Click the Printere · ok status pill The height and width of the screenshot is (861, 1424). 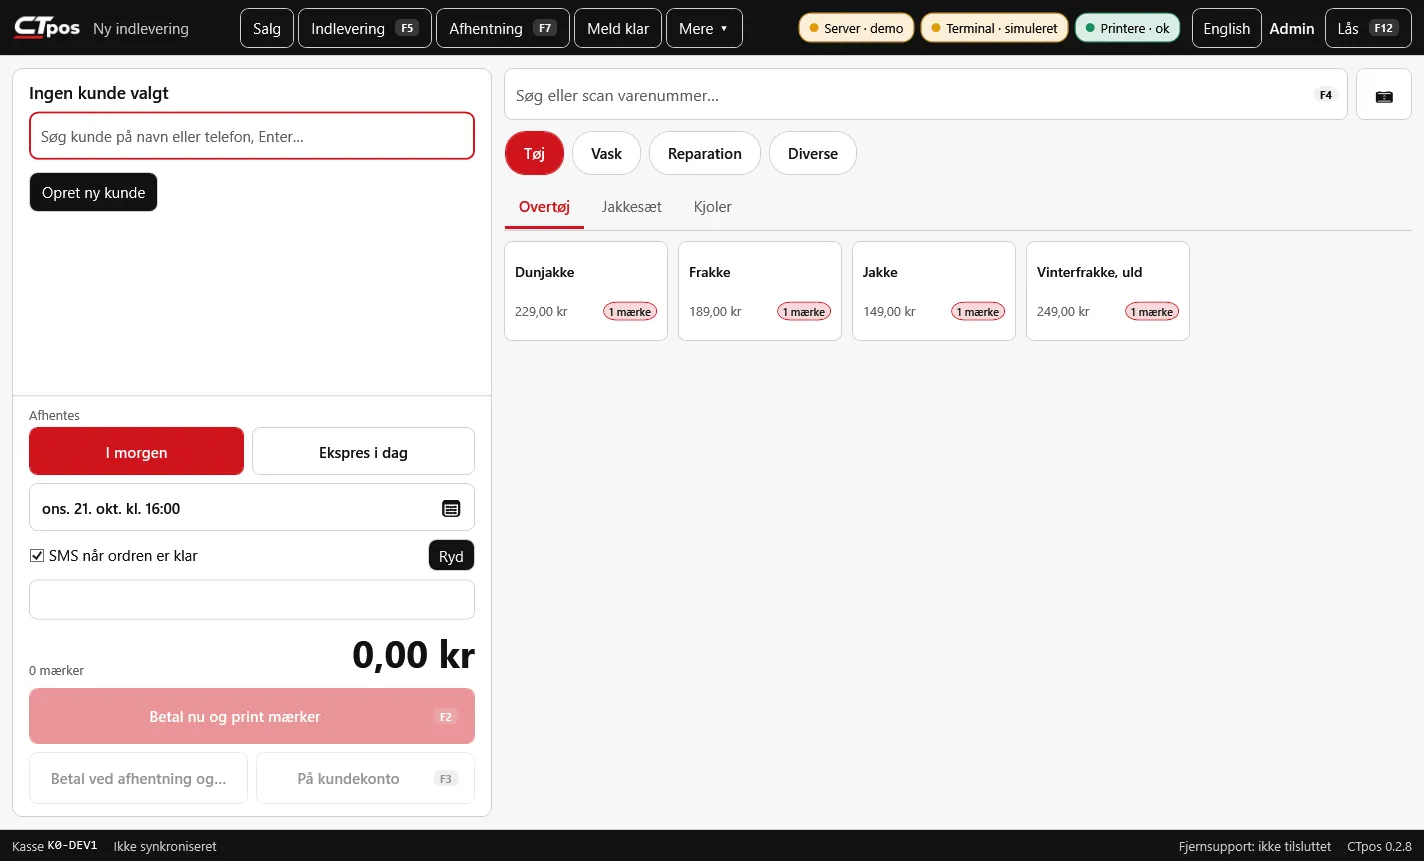tap(1127, 28)
